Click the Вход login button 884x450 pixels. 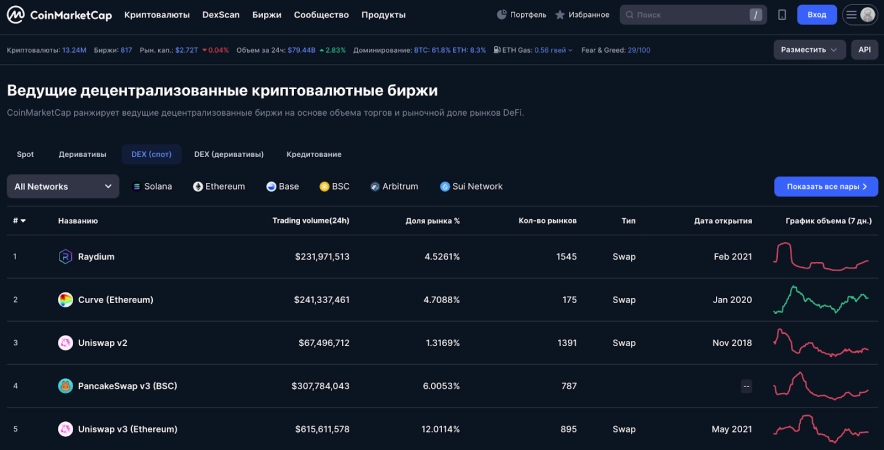(x=816, y=15)
